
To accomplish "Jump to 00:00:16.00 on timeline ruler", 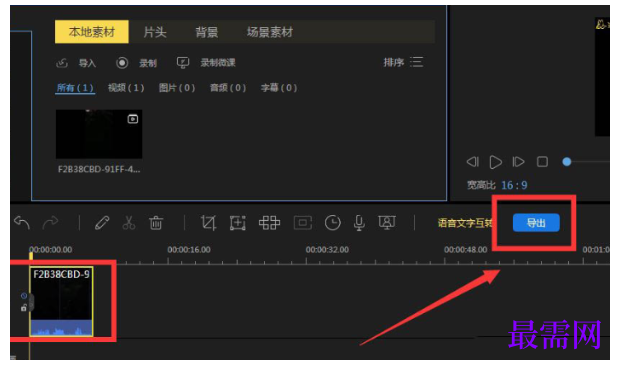I will pos(189,250).
